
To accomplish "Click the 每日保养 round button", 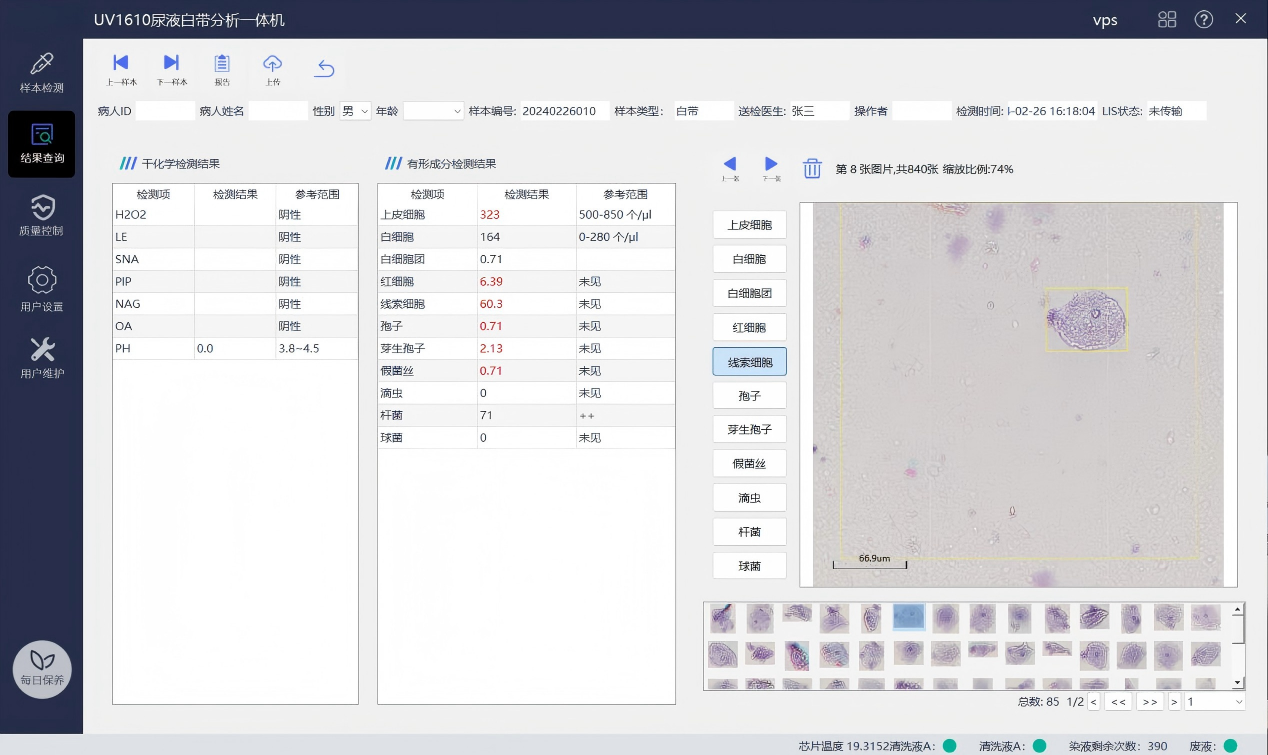I will [x=42, y=669].
